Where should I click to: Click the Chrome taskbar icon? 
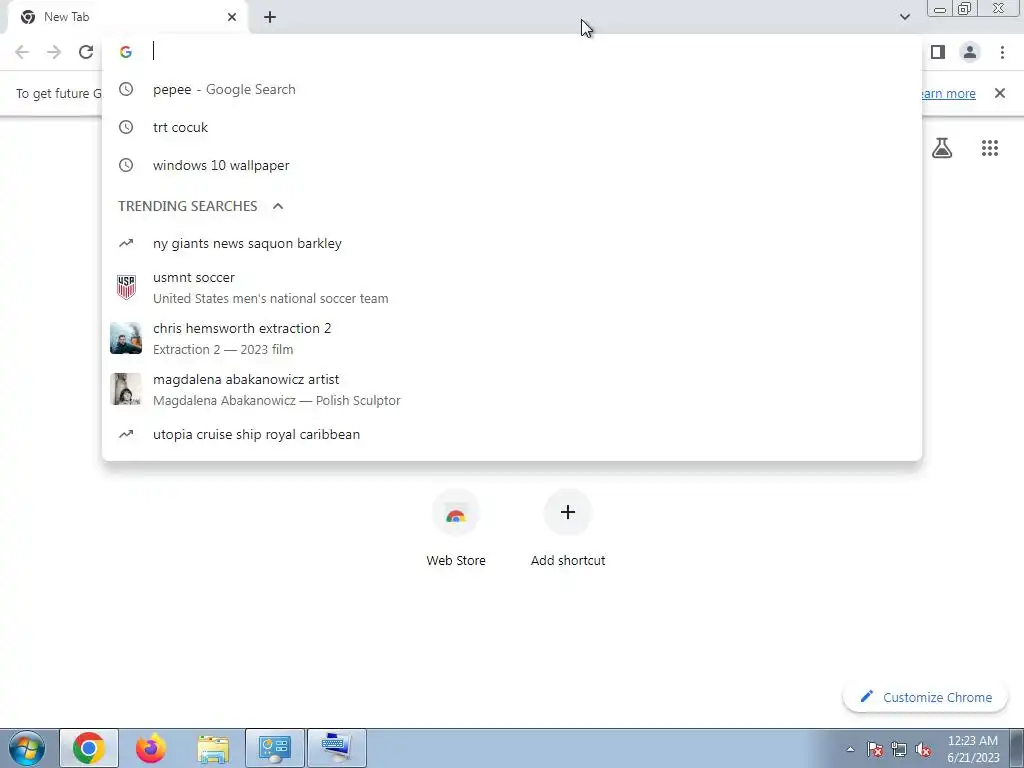click(x=89, y=748)
